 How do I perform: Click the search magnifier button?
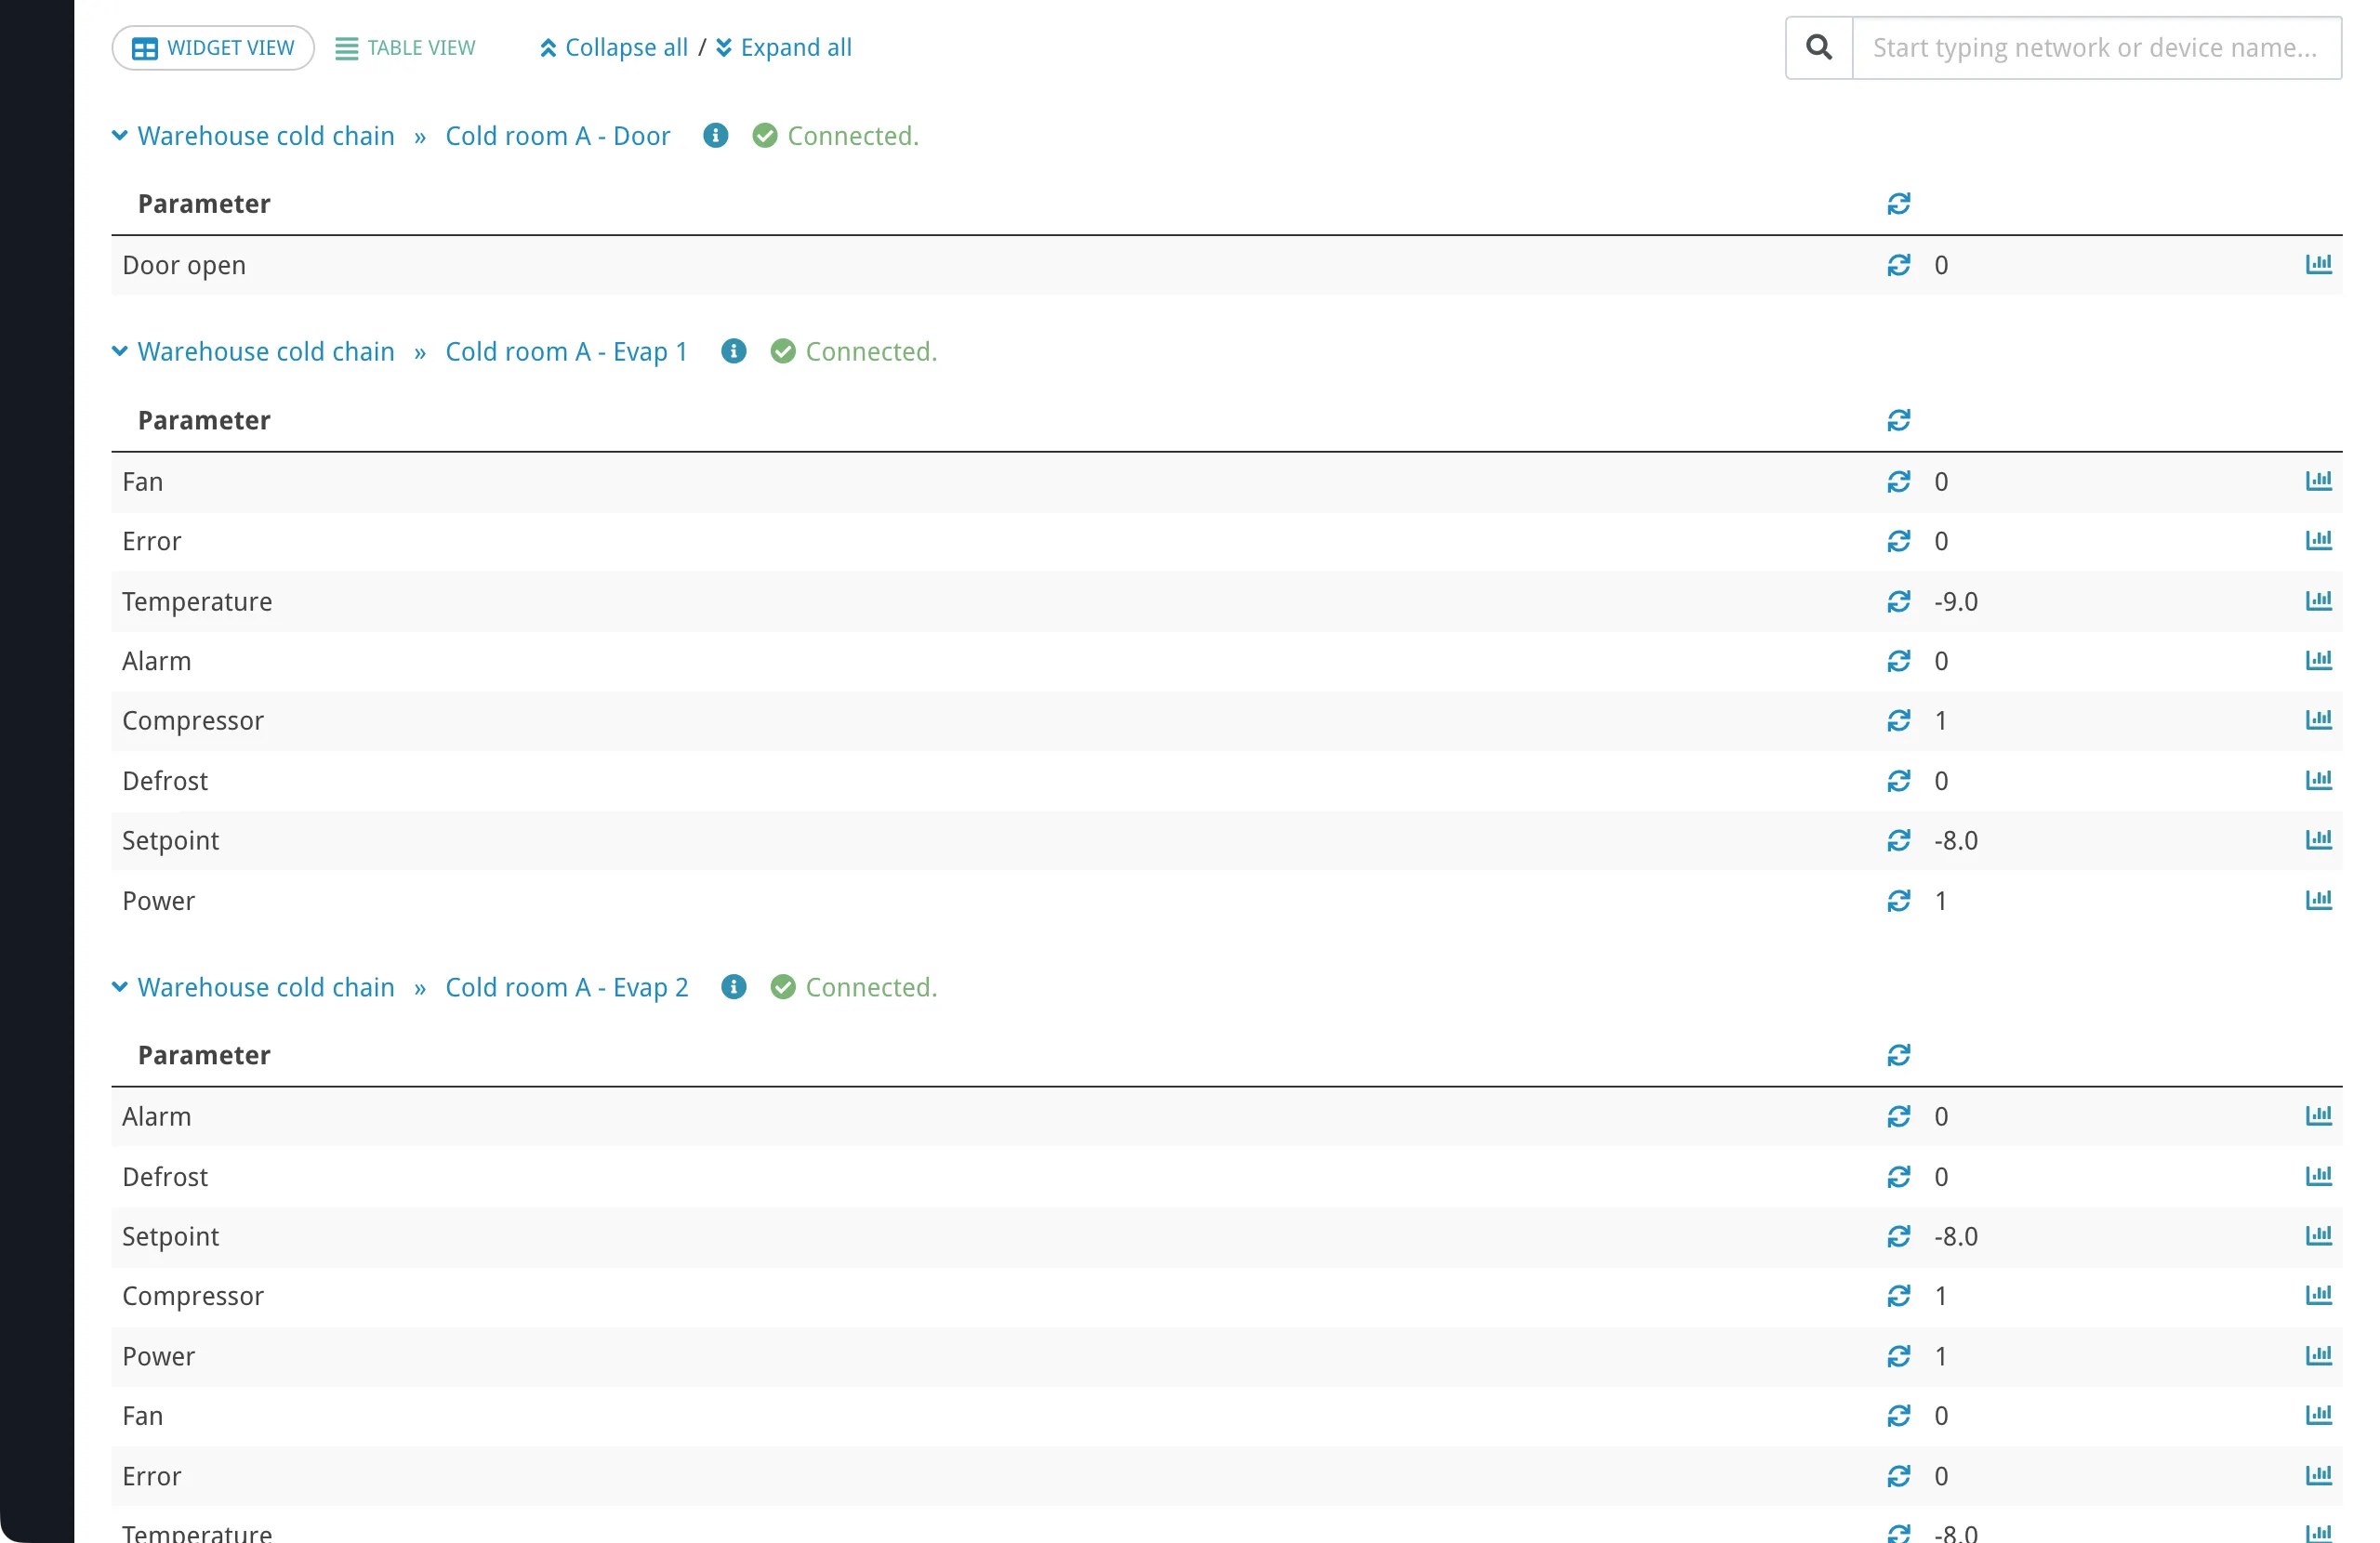pos(1819,48)
